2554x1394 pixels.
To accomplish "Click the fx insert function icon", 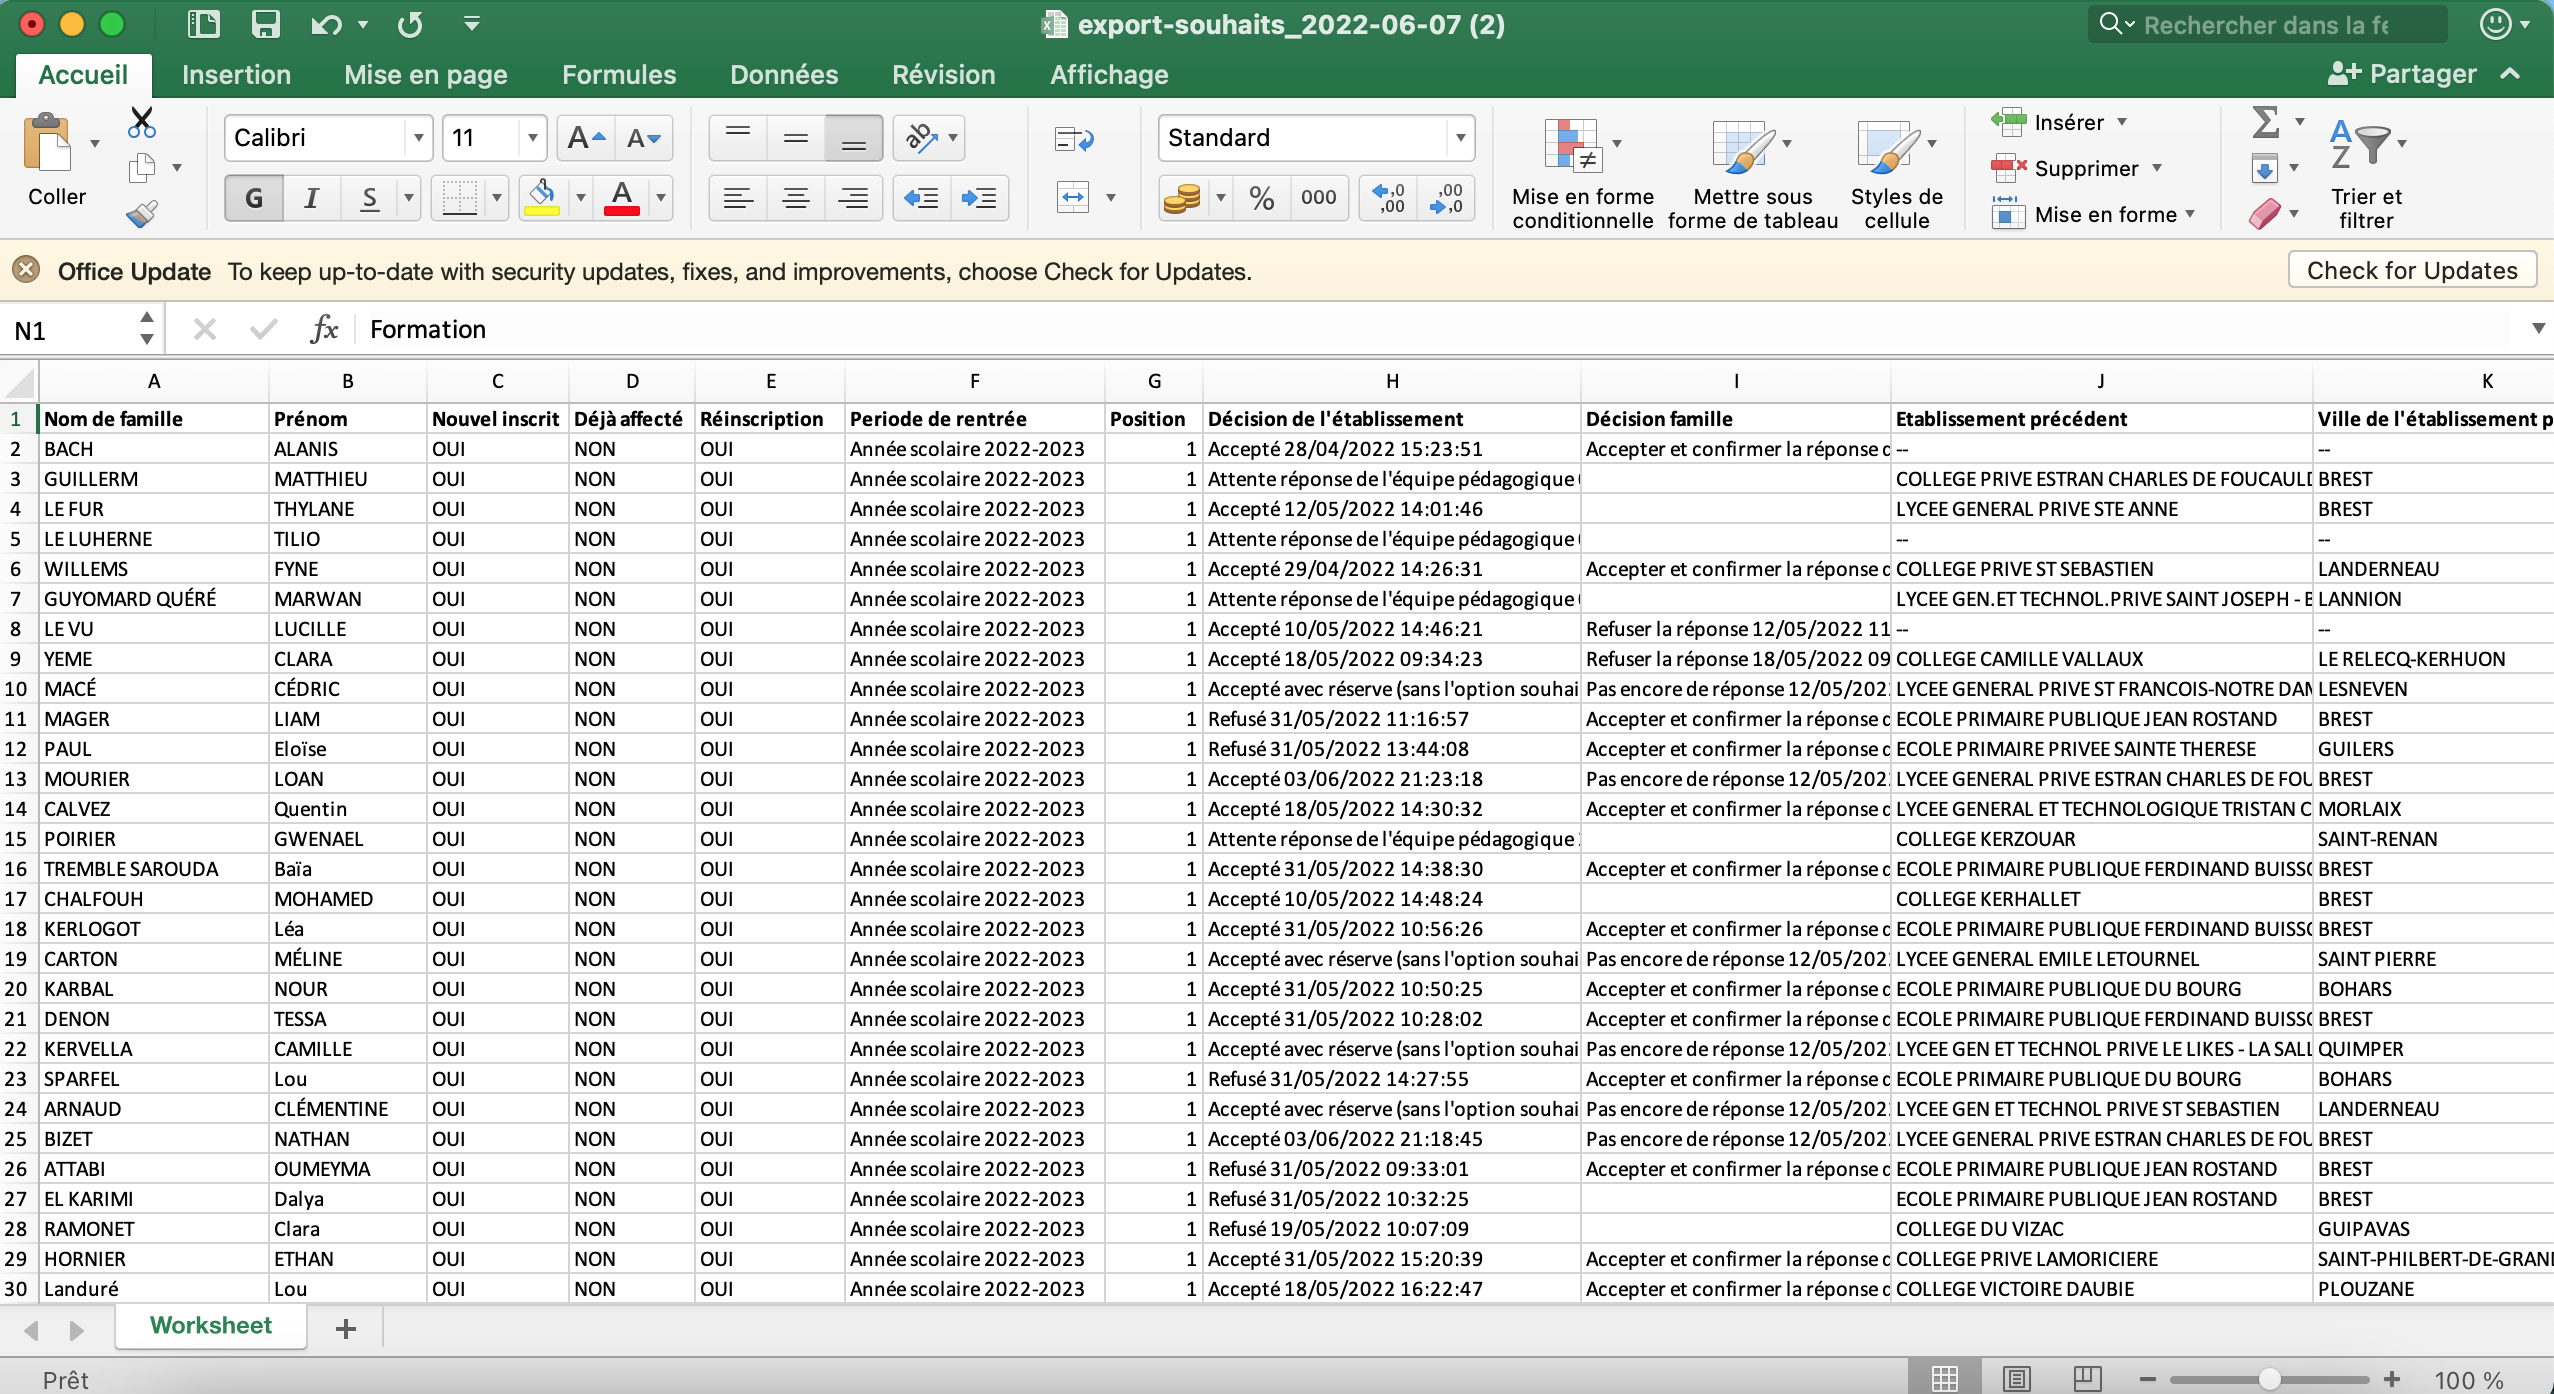I will 324,329.
